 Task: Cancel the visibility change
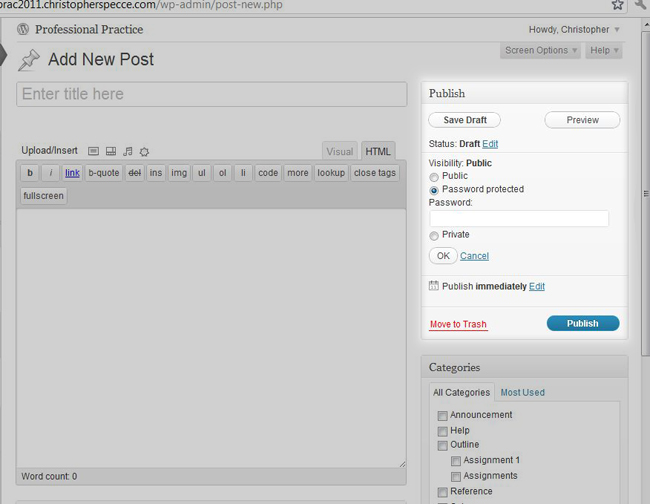(x=474, y=256)
